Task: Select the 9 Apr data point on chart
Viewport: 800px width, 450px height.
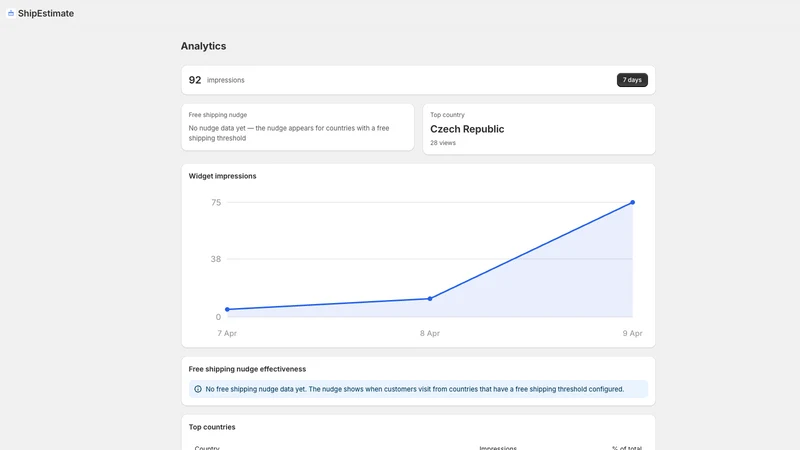Action: [x=633, y=203]
